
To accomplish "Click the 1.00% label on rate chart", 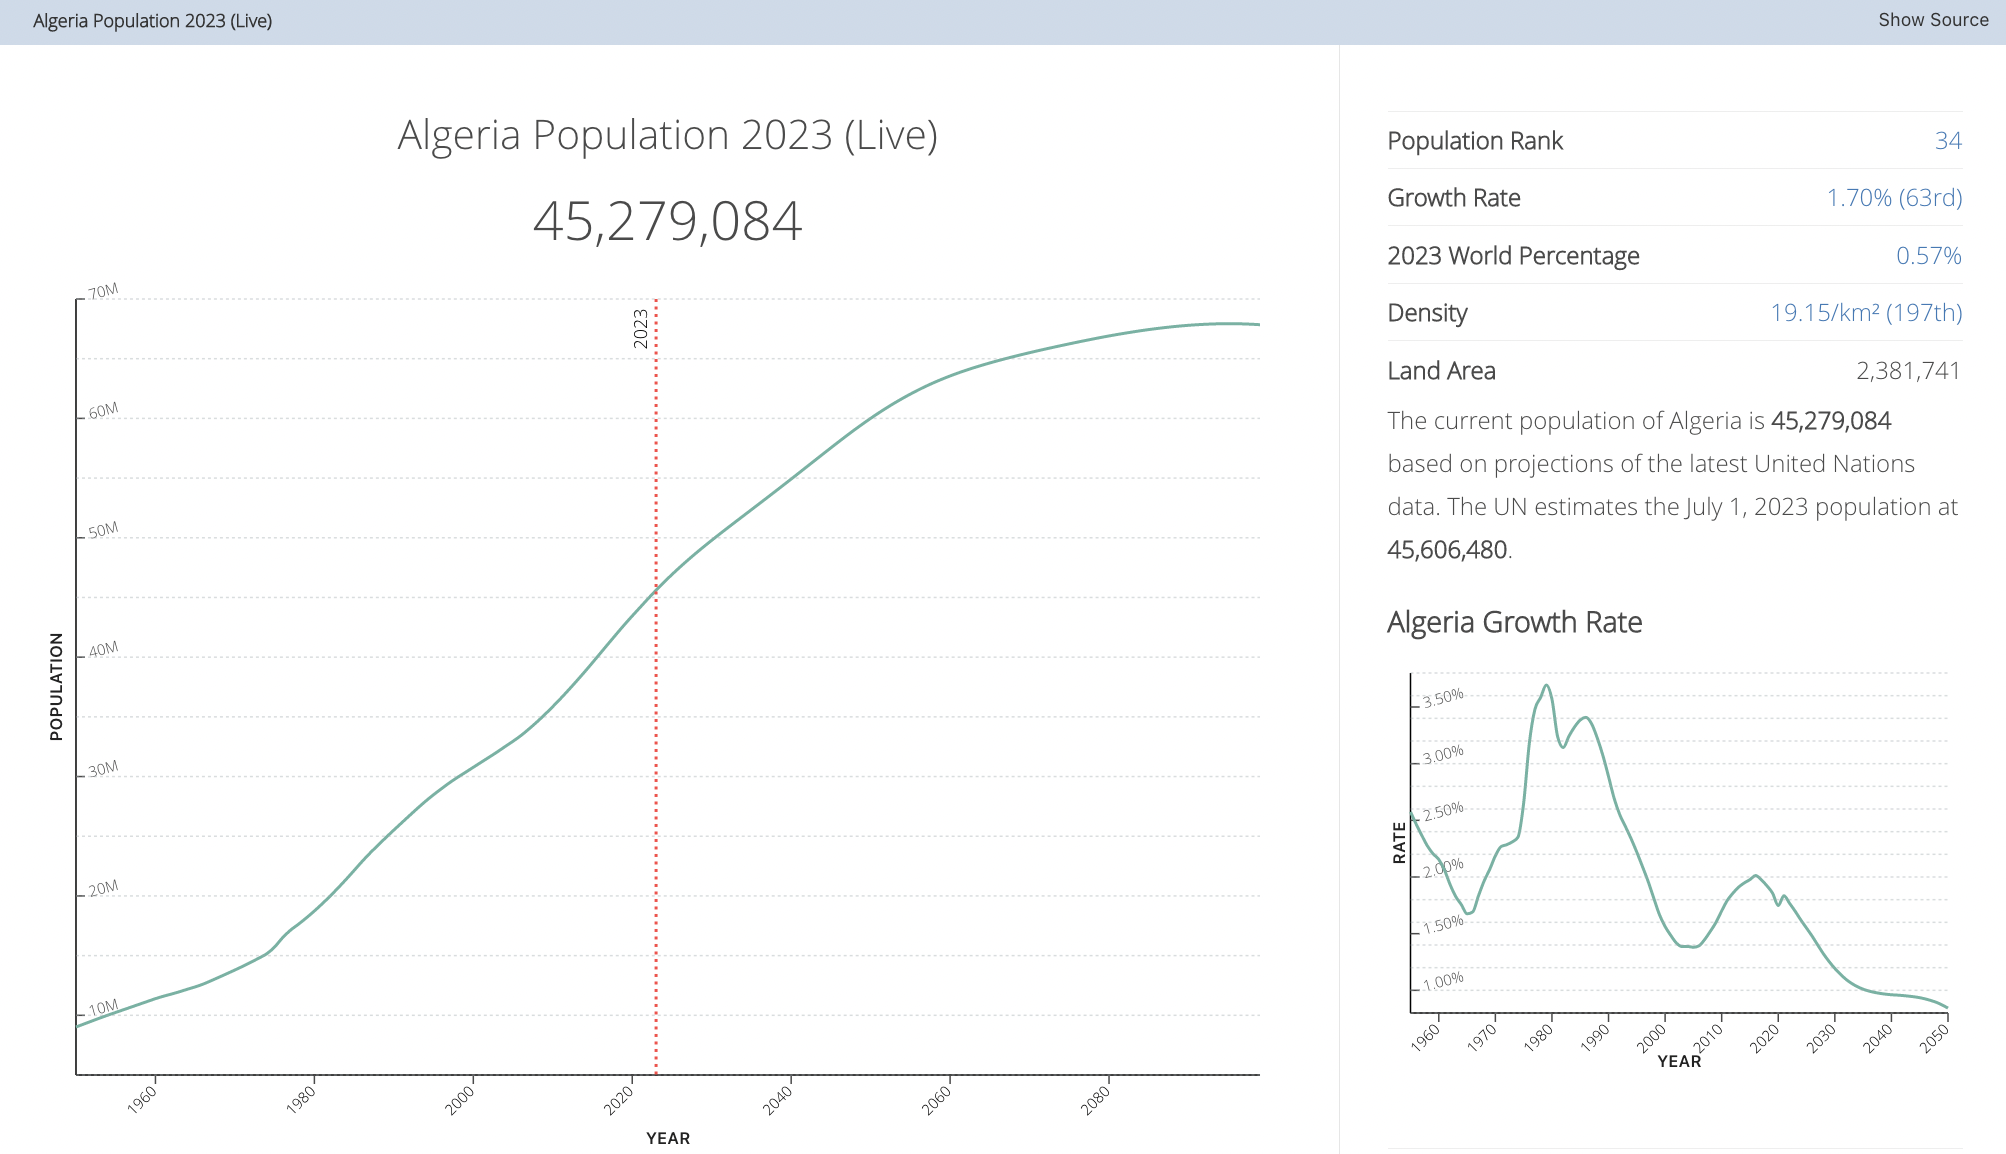I will click(1443, 981).
